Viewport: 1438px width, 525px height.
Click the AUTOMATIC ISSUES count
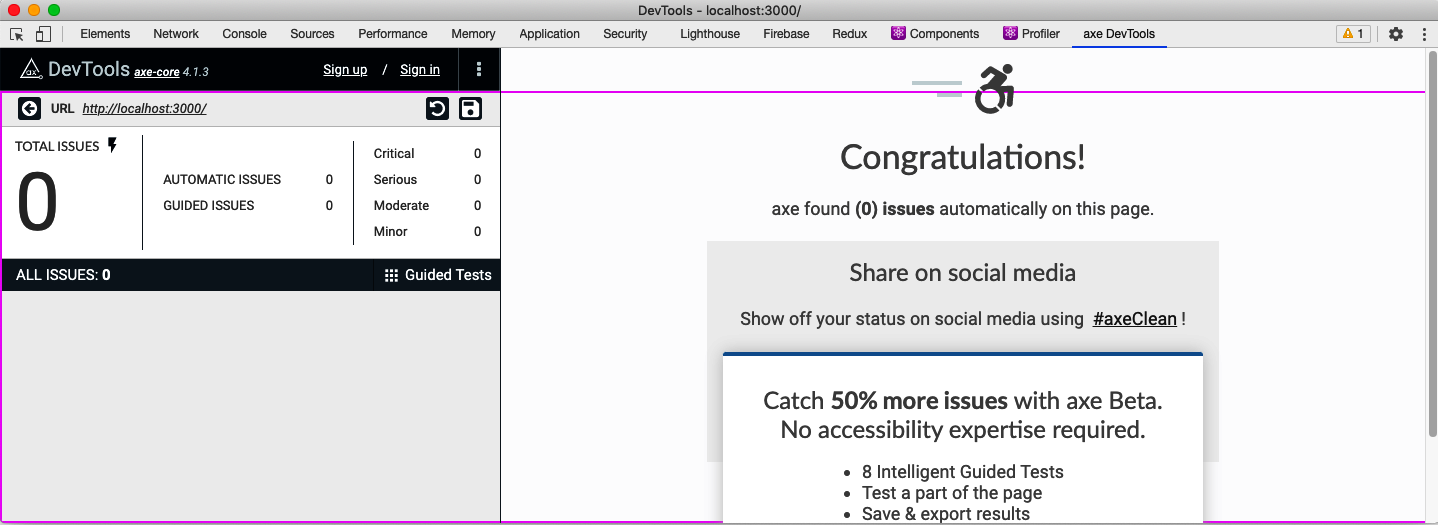329,180
